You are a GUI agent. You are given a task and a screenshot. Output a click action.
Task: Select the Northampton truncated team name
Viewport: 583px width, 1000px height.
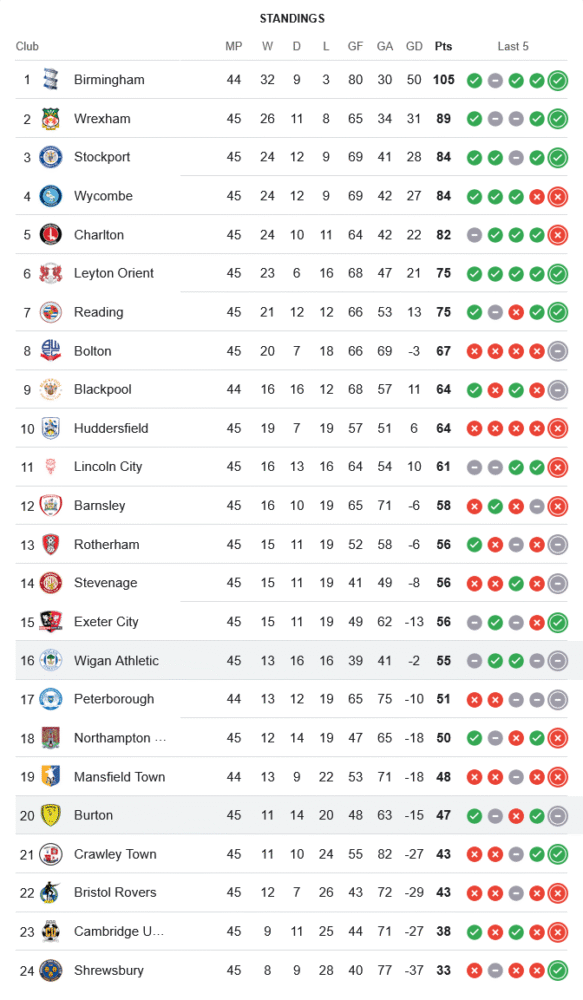pyautogui.click(x=120, y=738)
